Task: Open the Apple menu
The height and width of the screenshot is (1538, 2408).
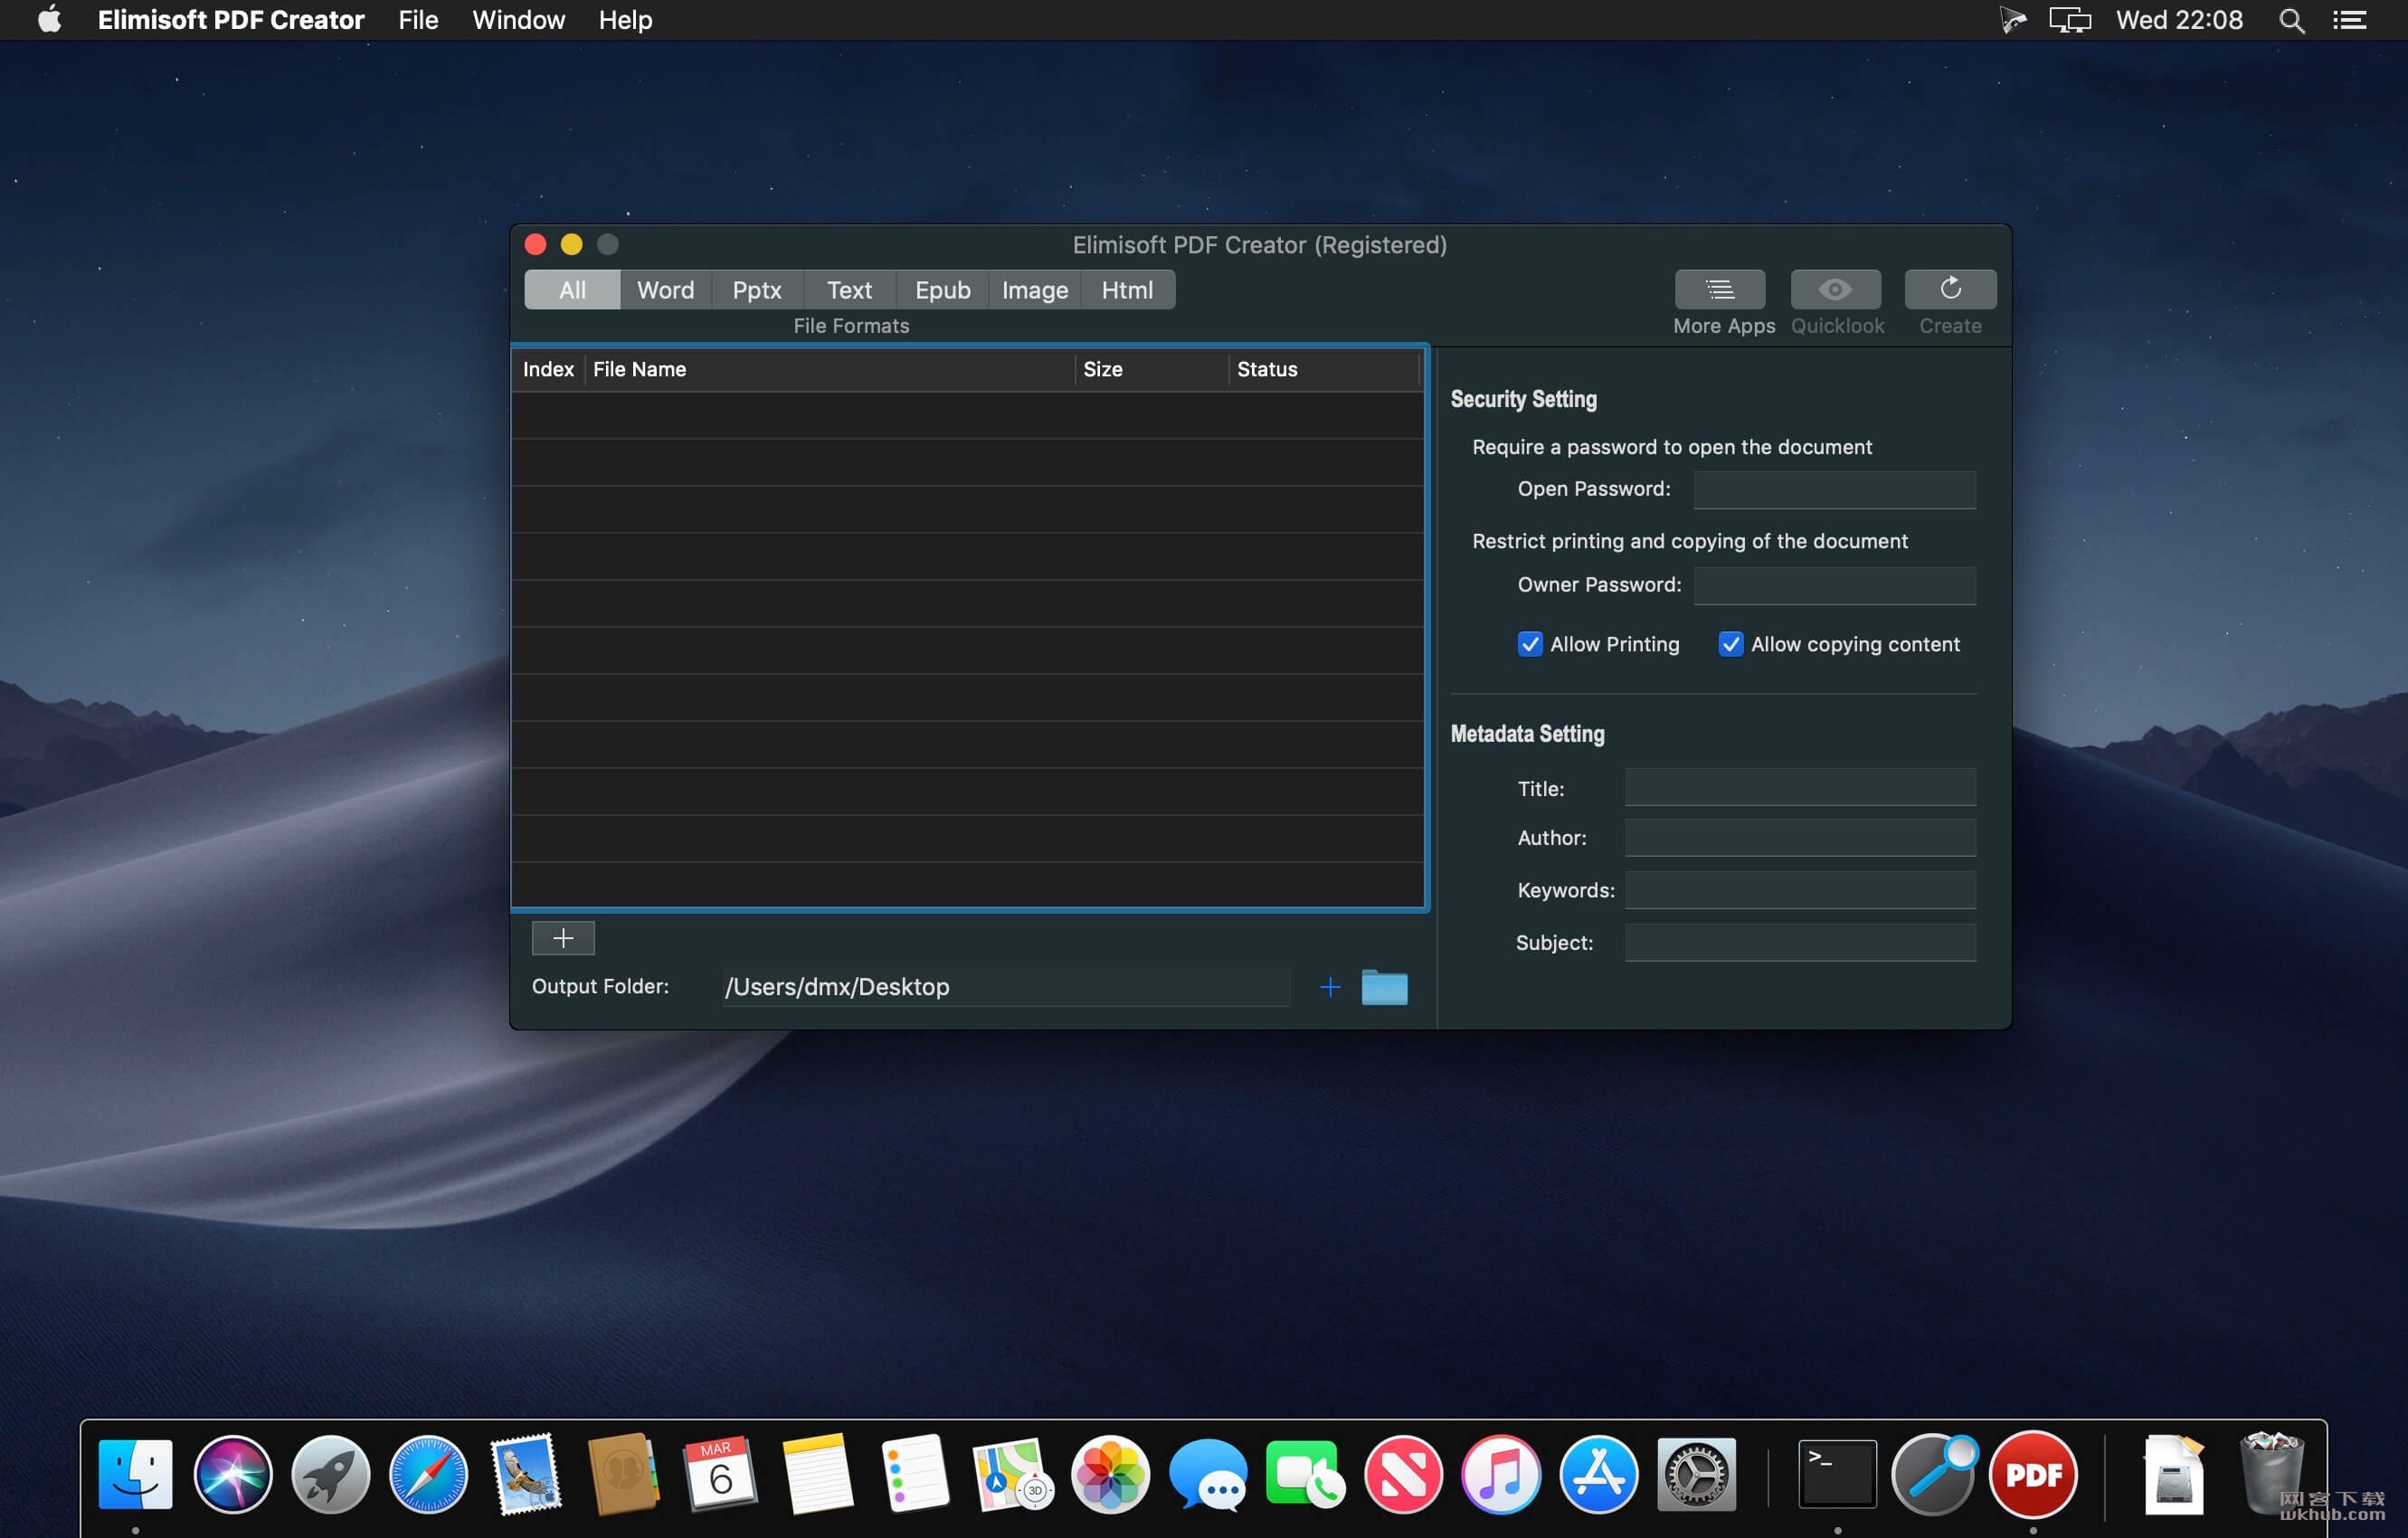Action: point(49,20)
